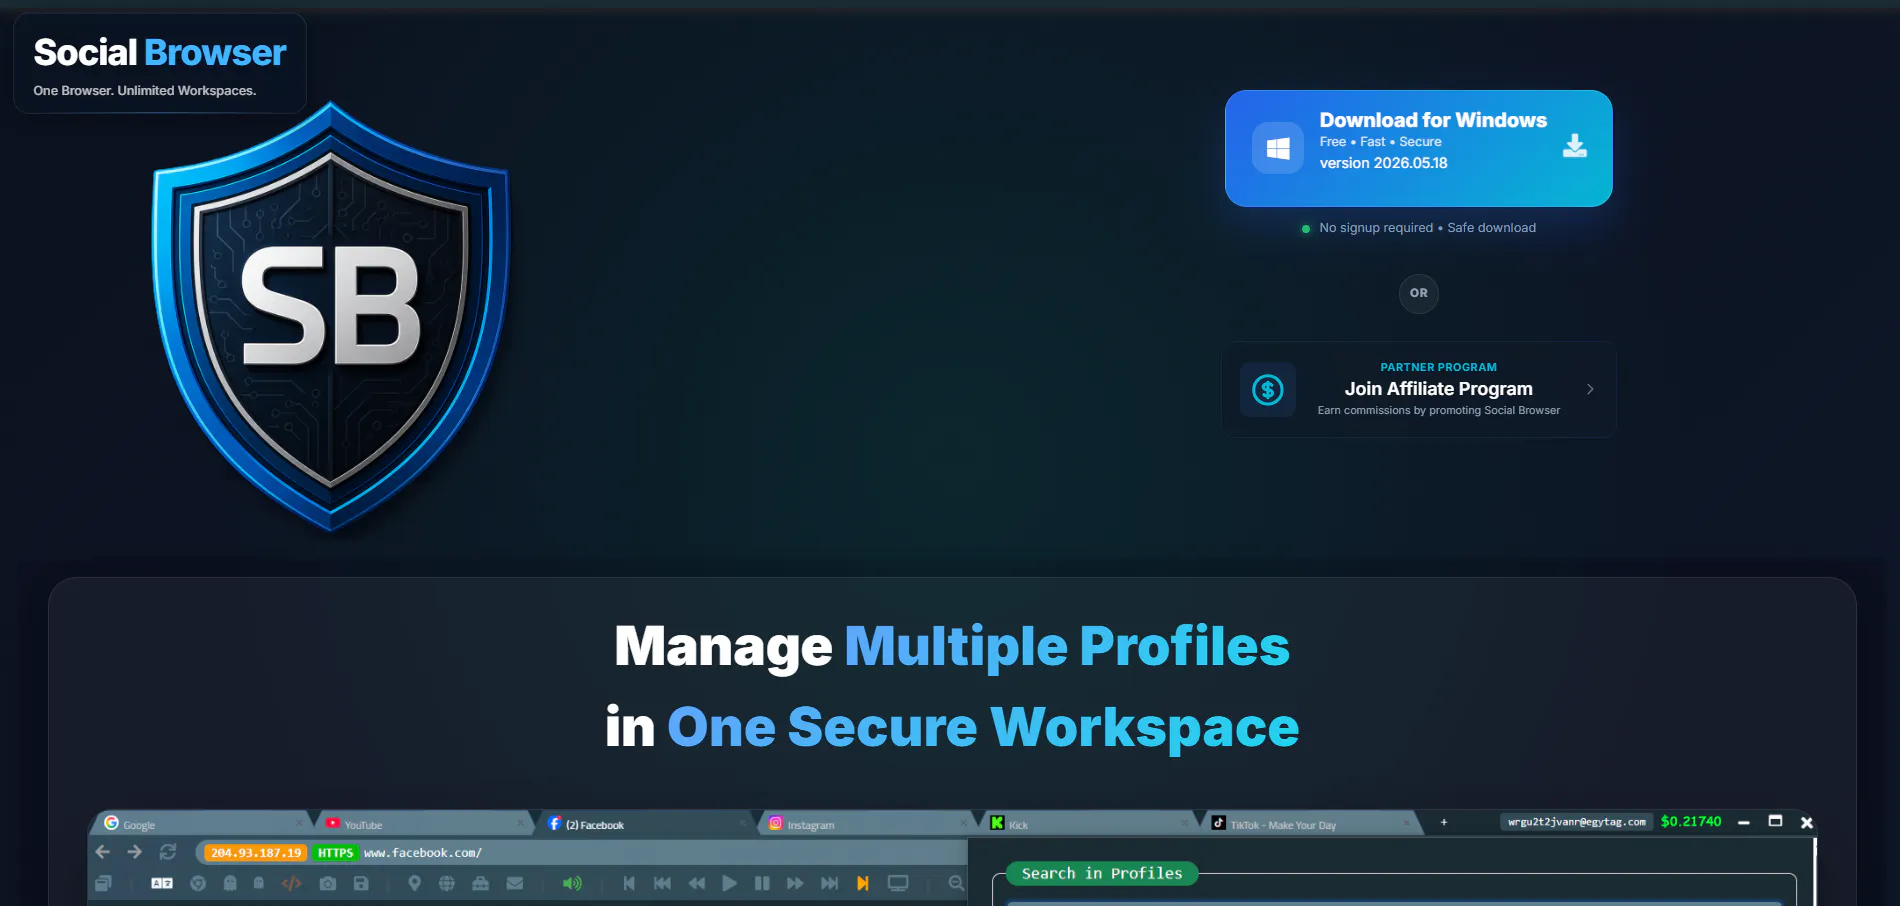Click the small lock icon in toolbar
The width and height of the screenshot is (1900, 906).
click(x=259, y=883)
